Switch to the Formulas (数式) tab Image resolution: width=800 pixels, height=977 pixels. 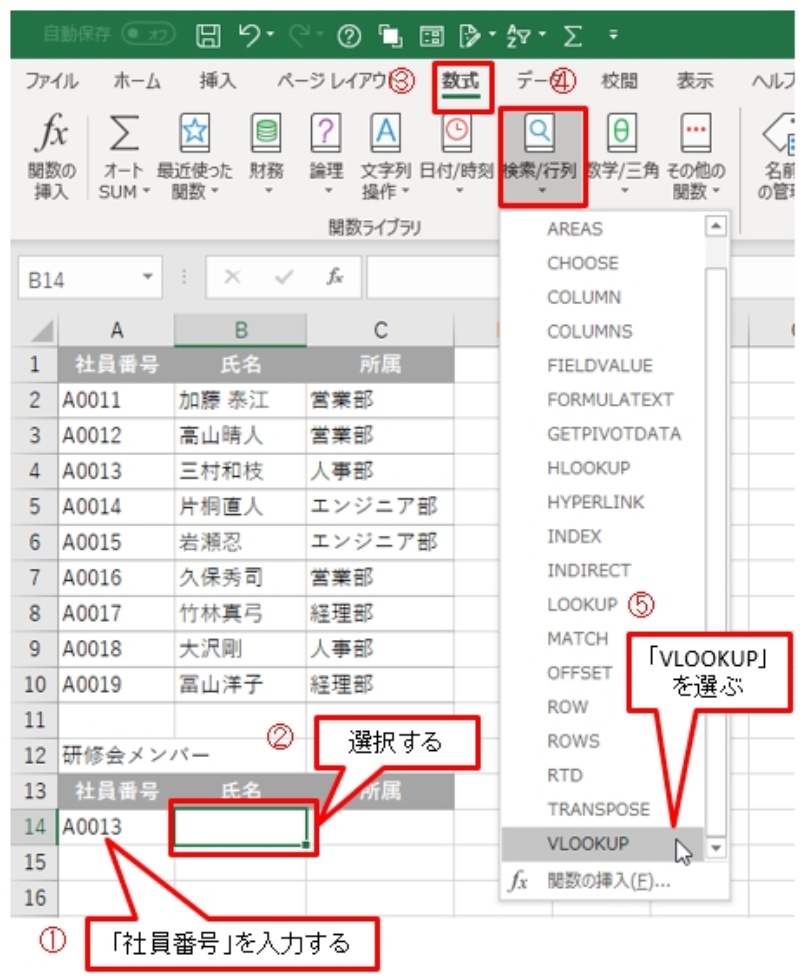coord(461,82)
